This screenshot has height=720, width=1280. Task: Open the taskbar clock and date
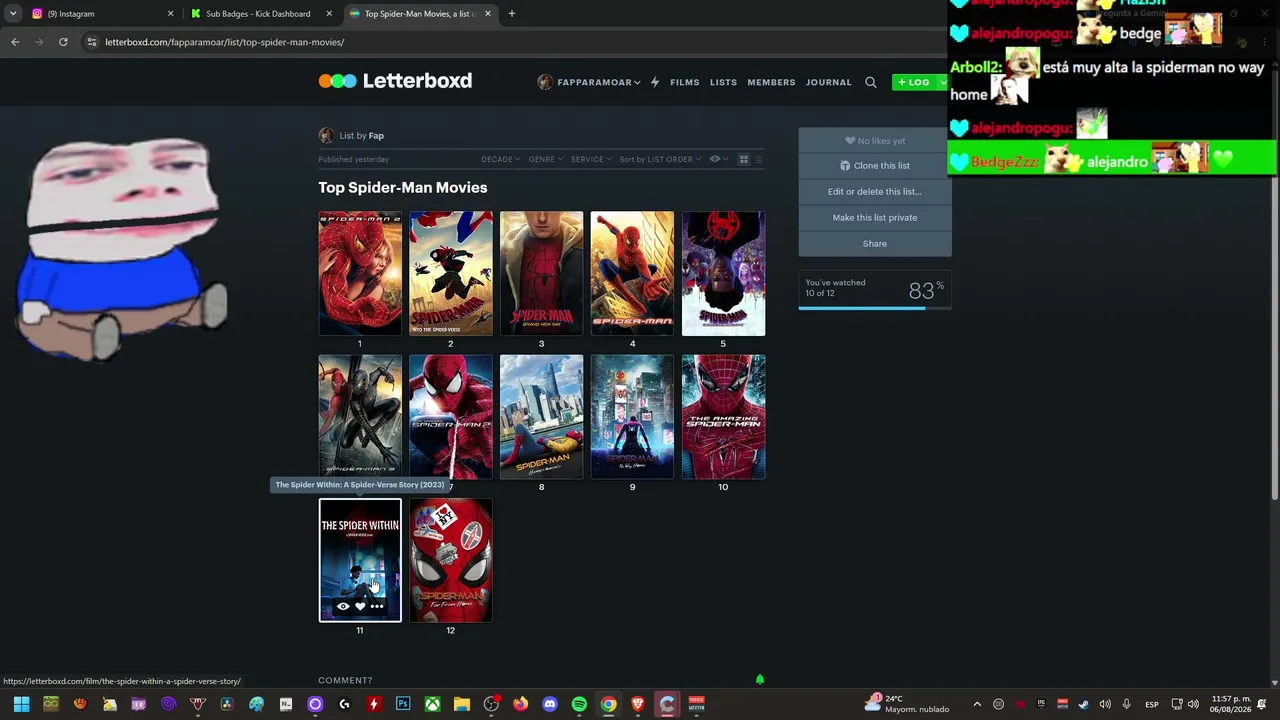[x=1230, y=704]
